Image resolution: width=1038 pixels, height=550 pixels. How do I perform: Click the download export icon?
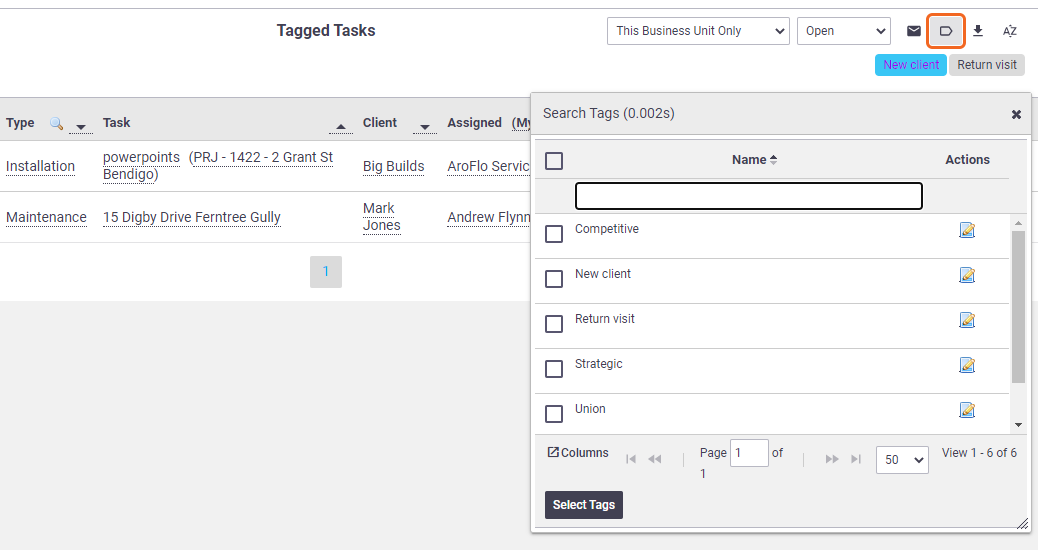pyautogui.click(x=978, y=31)
